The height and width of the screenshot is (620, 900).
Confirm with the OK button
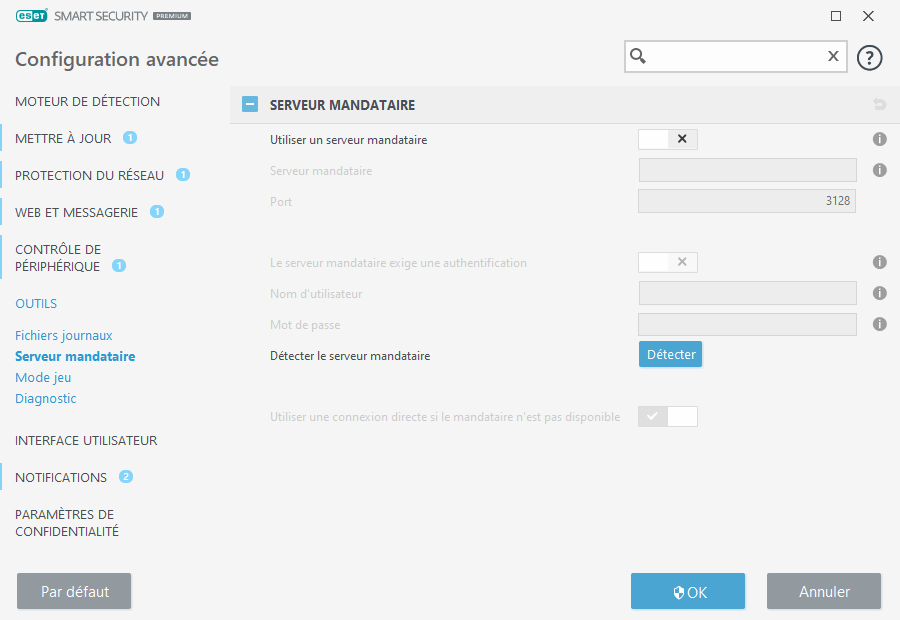tap(688, 591)
